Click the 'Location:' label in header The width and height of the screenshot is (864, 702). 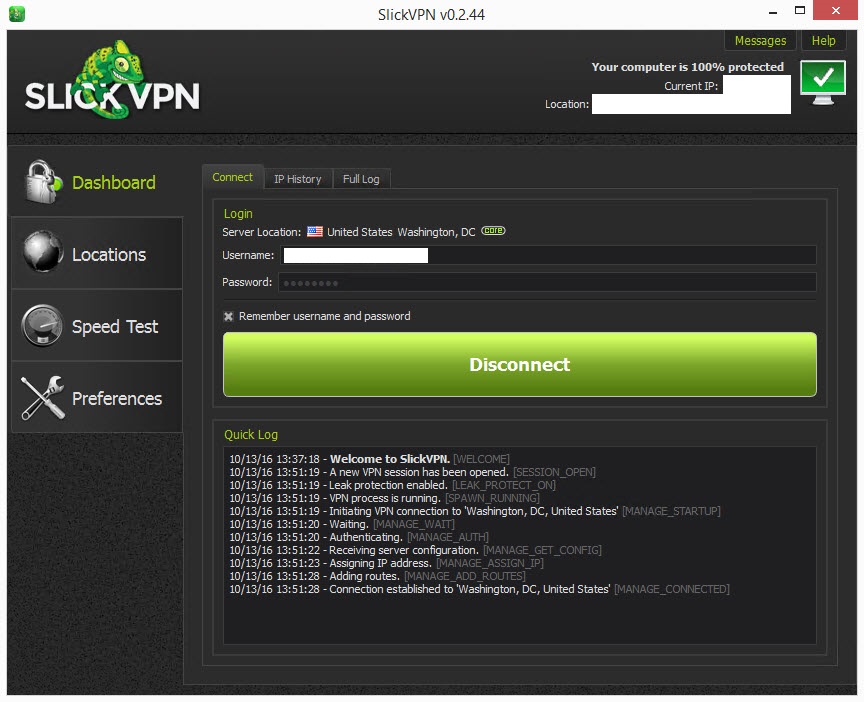[x=567, y=104]
